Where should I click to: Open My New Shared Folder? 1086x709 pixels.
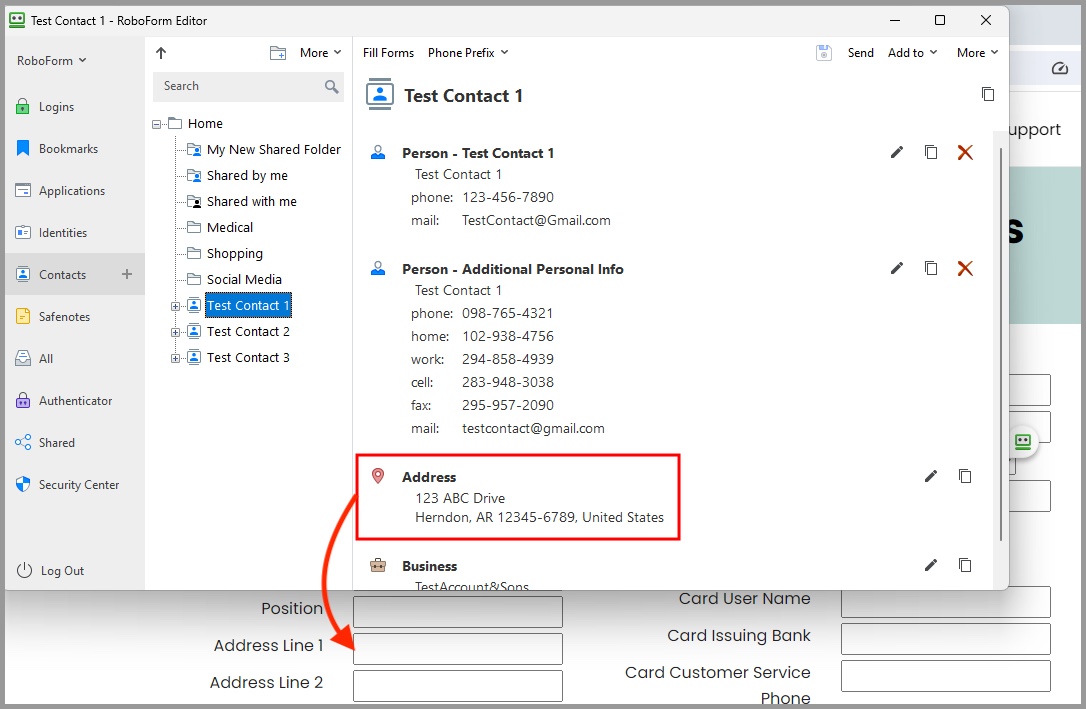274,150
